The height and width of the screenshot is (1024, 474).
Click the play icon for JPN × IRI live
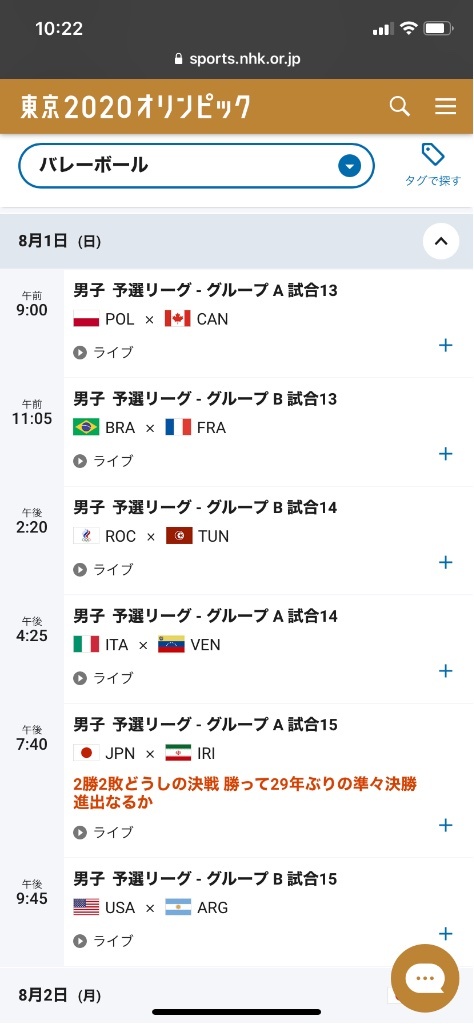tap(80, 832)
